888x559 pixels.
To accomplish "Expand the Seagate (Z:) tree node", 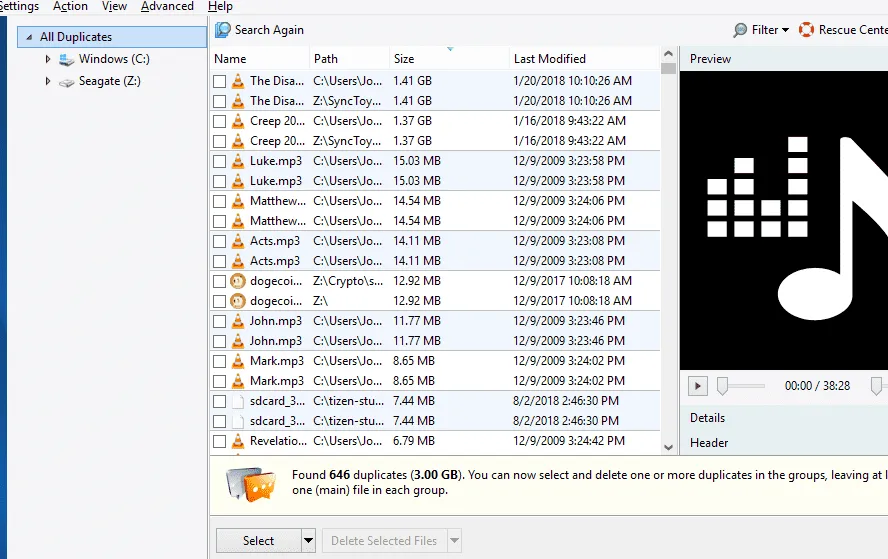I will [x=47, y=81].
